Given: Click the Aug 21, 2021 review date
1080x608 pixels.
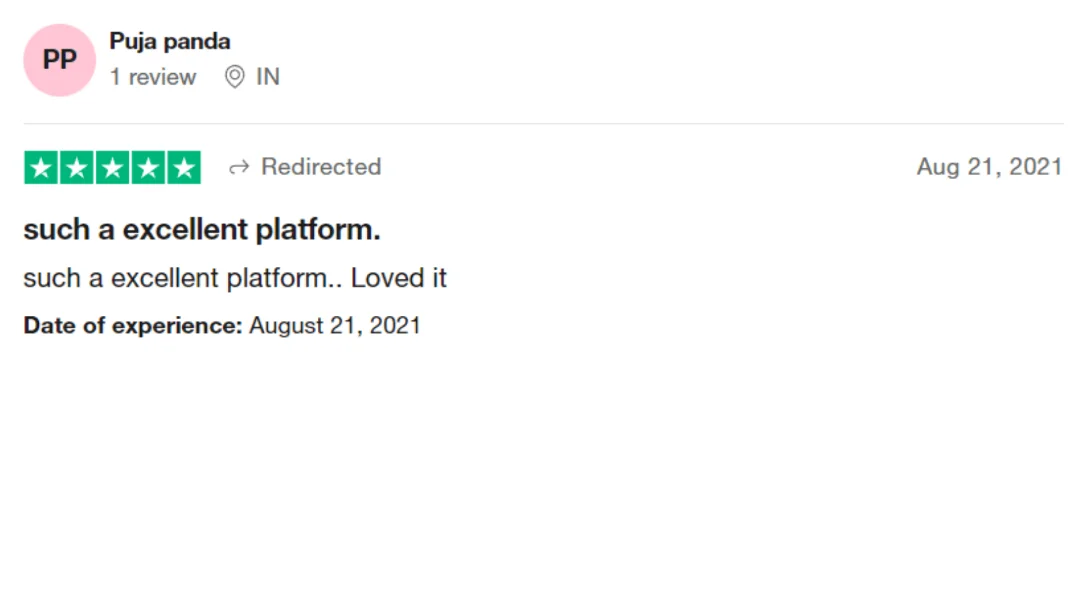Looking at the screenshot, I should point(989,167).
